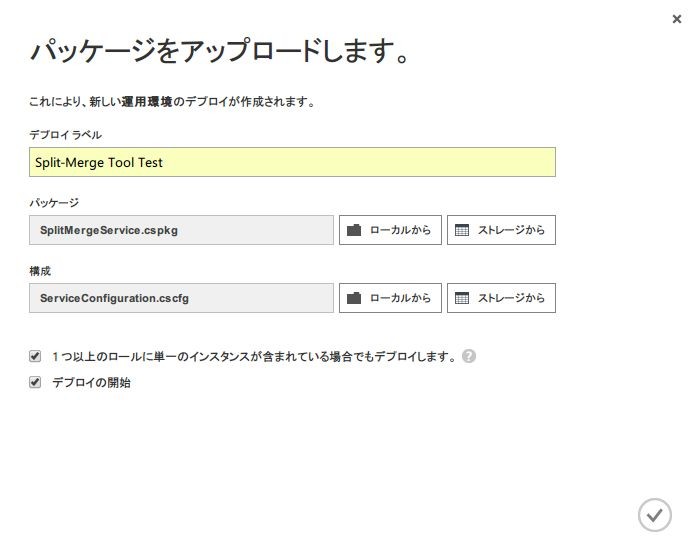Click the デプロイの開始 checkbox label text
This screenshot has width=698, height=557.
91,382
